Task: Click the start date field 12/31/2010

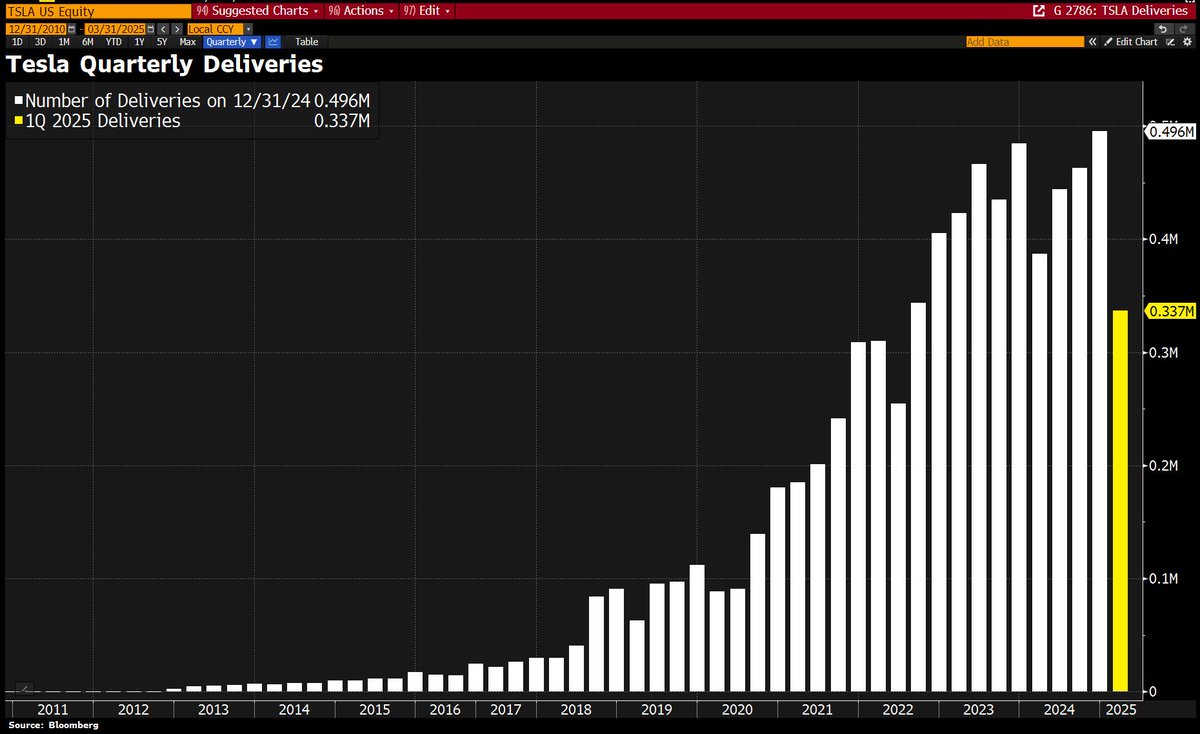Action: coord(36,29)
